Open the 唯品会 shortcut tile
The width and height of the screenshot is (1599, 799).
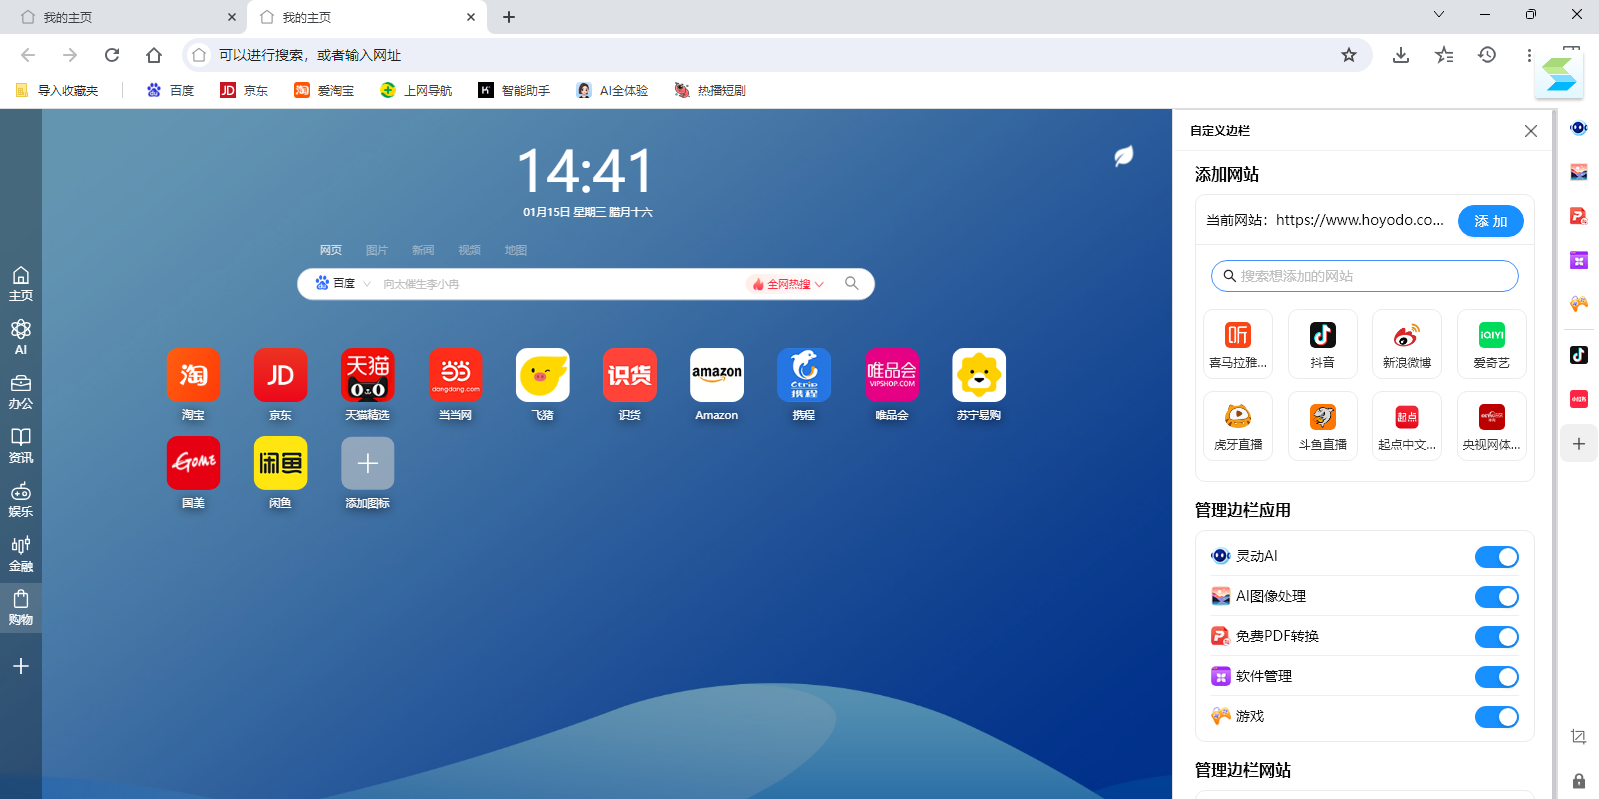point(892,375)
